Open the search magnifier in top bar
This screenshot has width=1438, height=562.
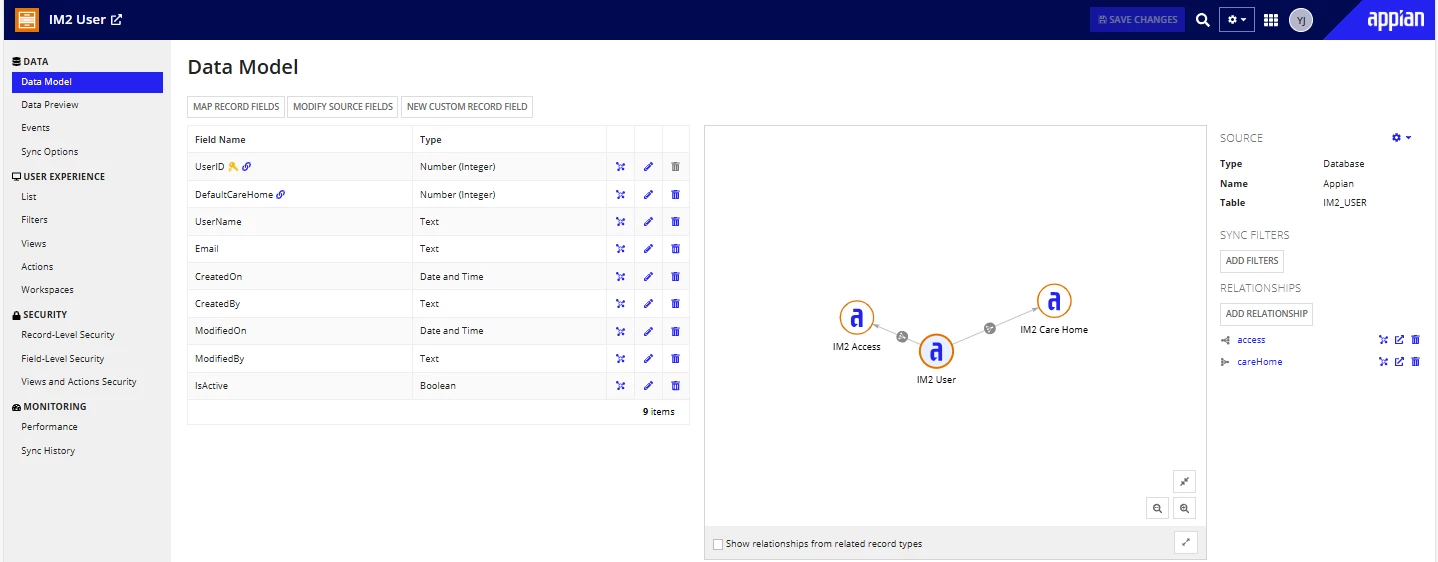point(1202,20)
